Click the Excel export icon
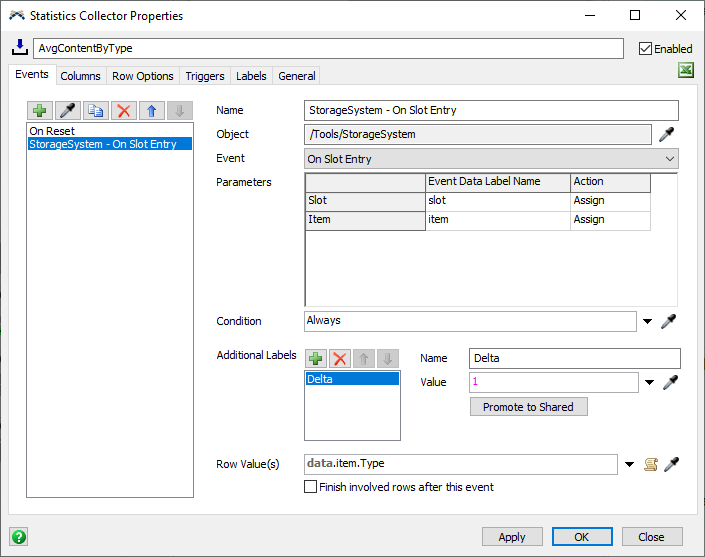 click(x=686, y=70)
